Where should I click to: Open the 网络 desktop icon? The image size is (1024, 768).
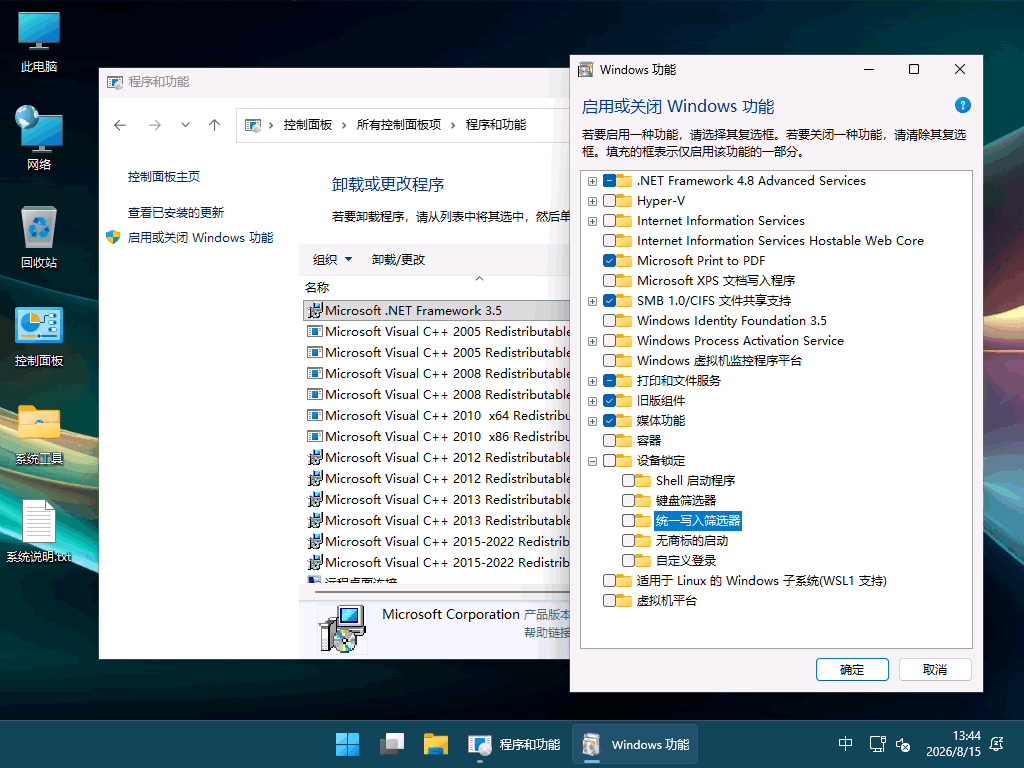(39, 138)
